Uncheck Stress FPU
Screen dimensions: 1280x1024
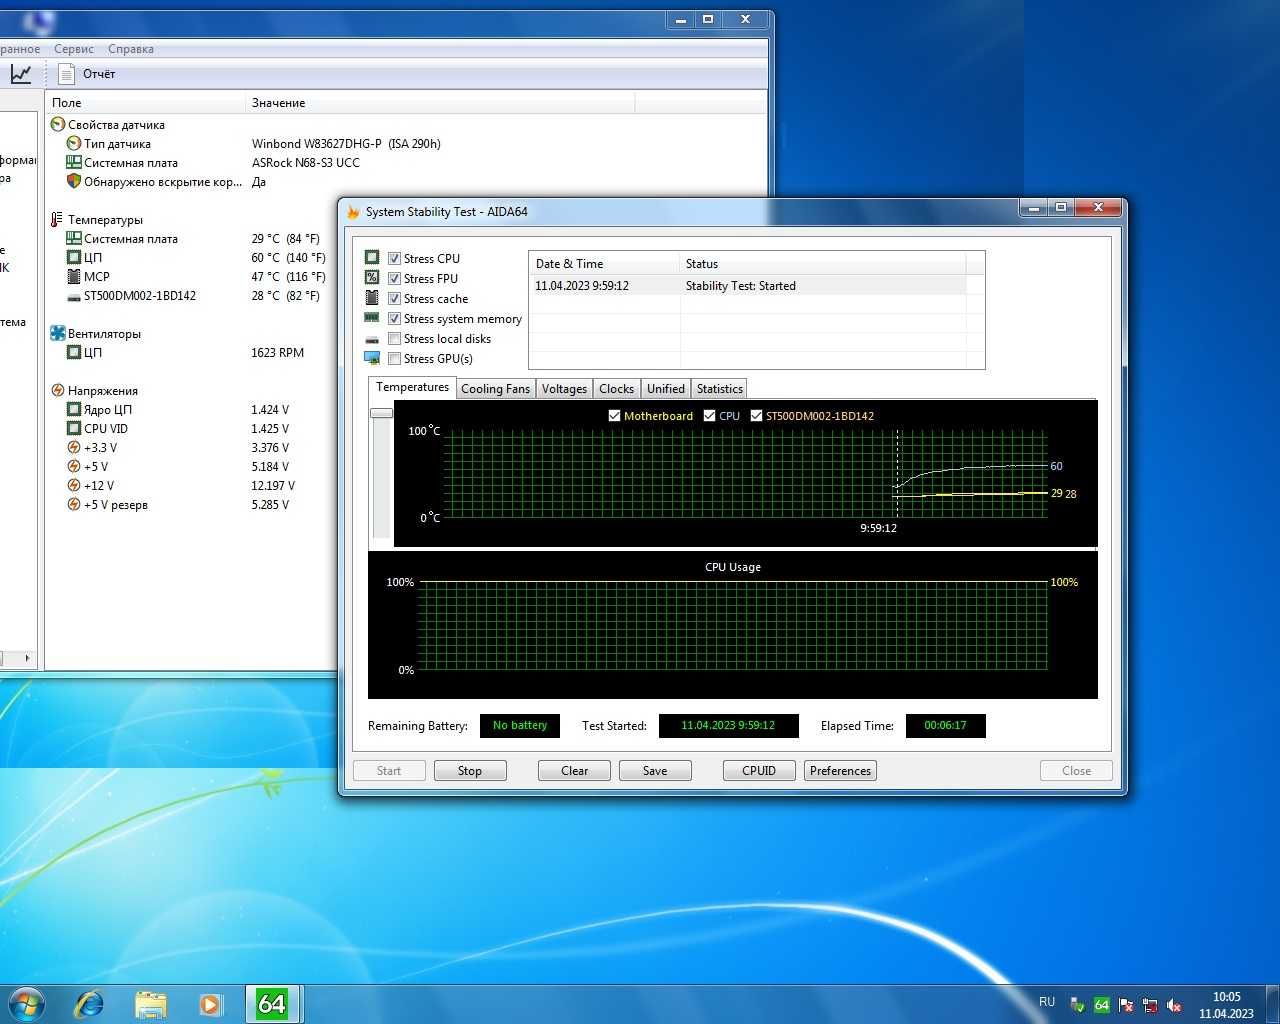pos(394,278)
